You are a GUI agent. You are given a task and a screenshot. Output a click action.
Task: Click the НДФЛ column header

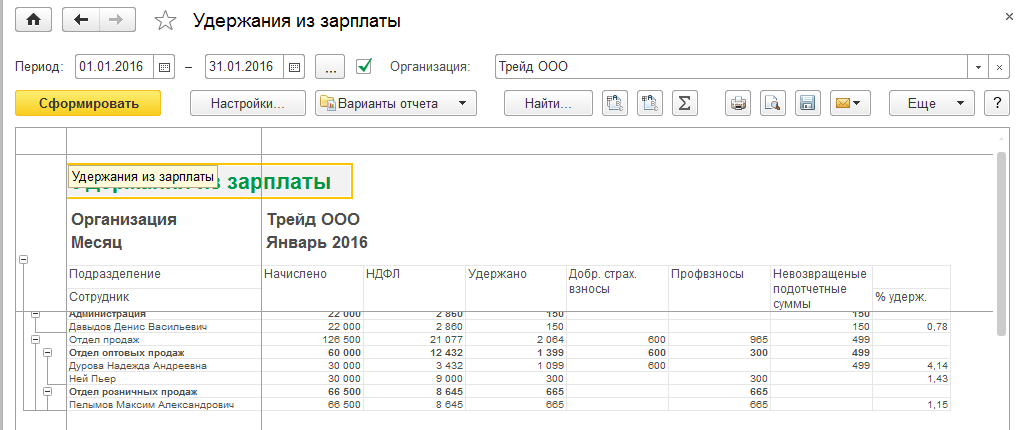pos(414,288)
